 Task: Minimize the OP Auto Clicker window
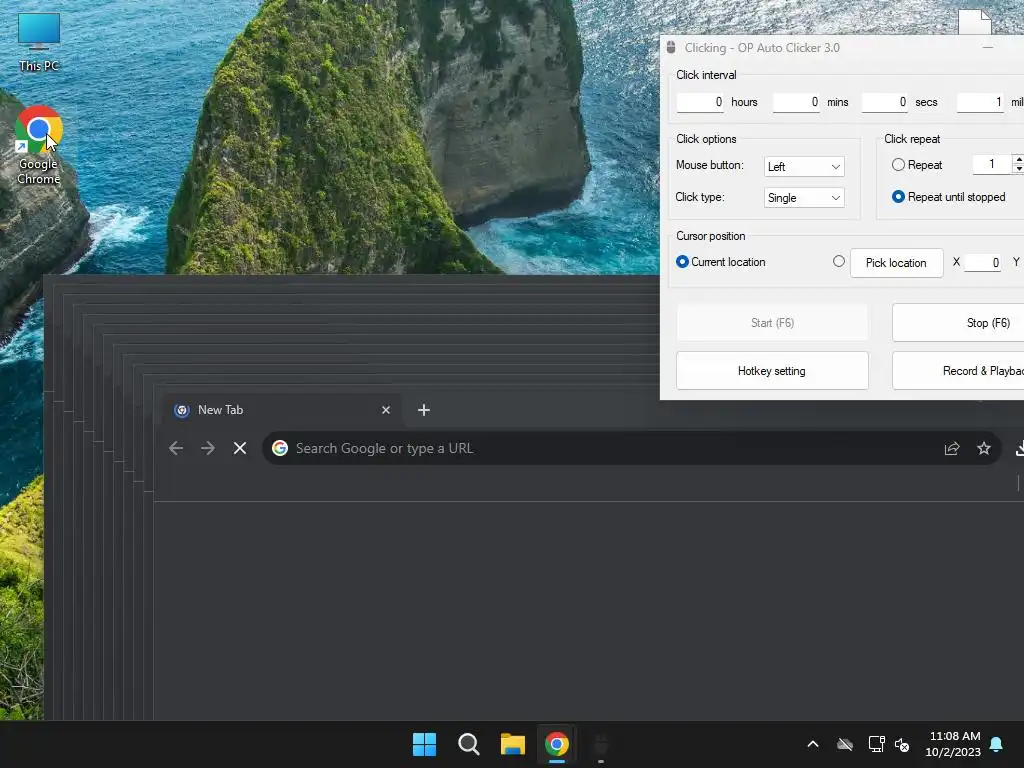point(988,48)
